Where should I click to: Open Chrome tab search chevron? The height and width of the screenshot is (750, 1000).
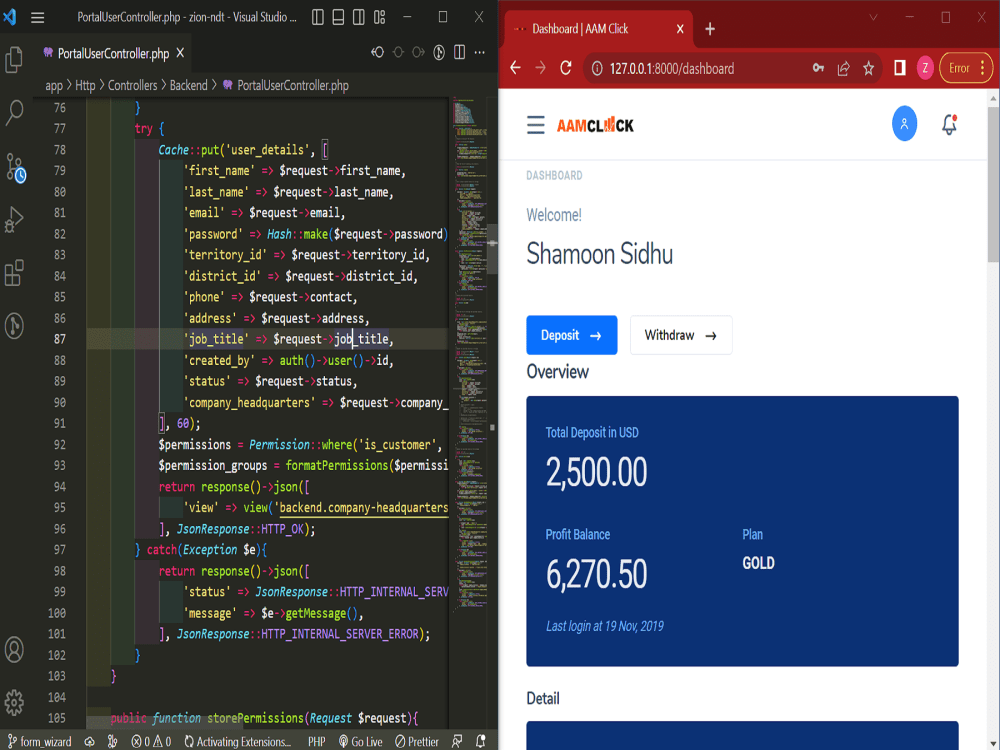pos(874,17)
